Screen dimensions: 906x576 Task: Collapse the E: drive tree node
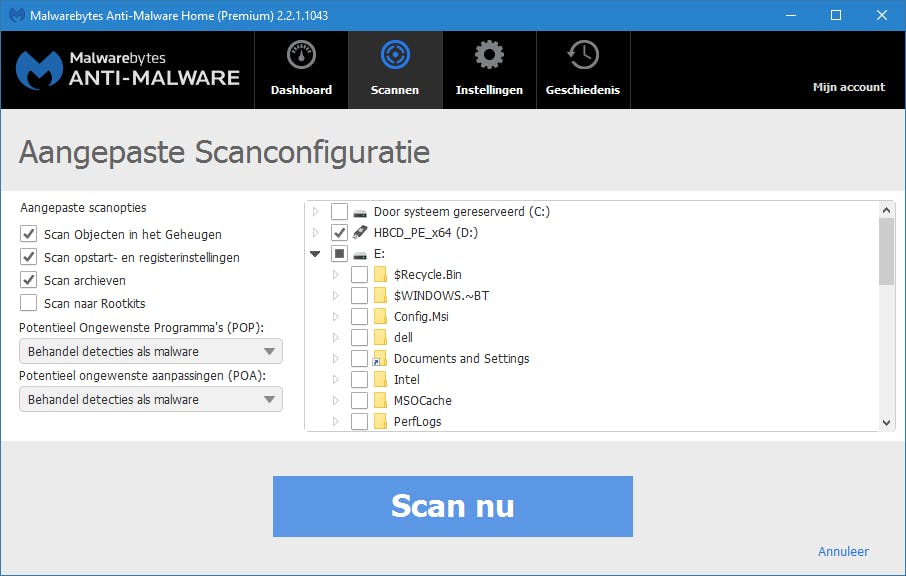[315, 254]
